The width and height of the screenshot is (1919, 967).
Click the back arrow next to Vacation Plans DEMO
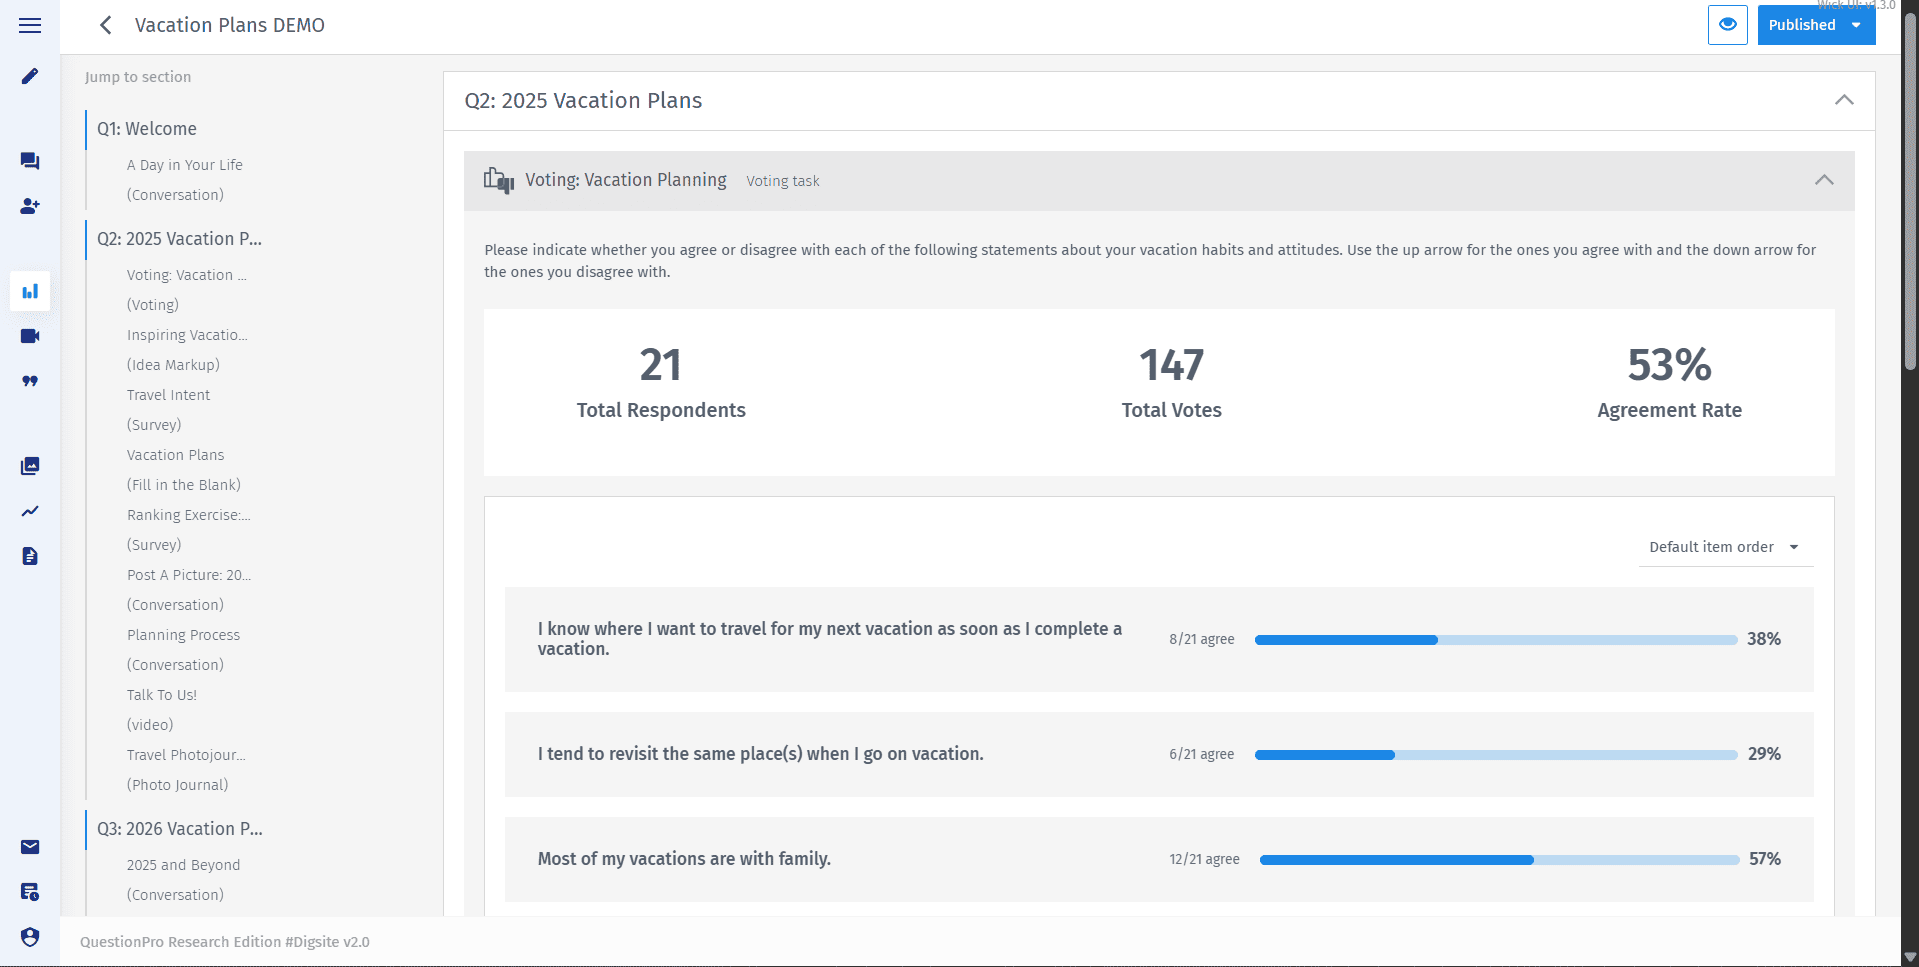[105, 25]
